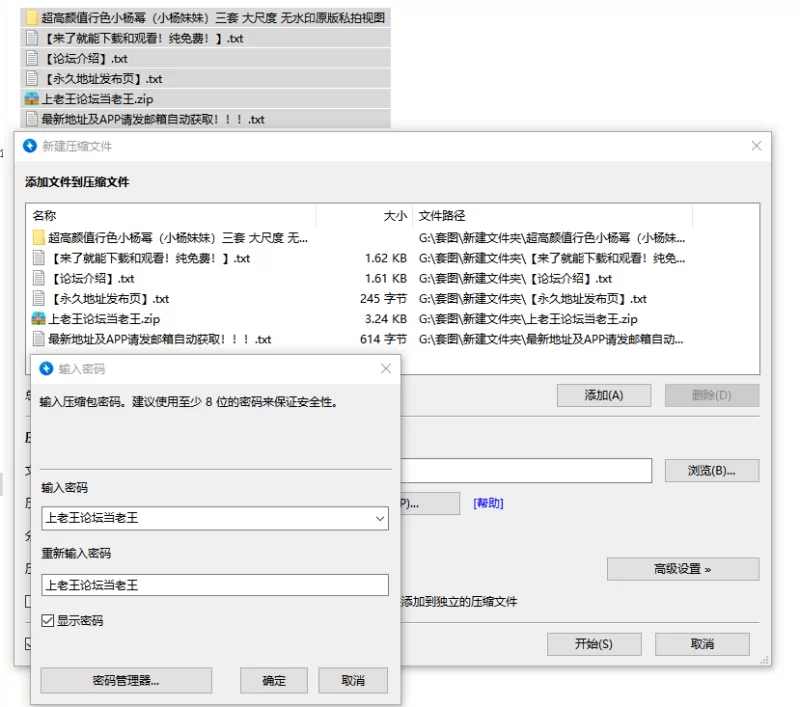Select 最新地址及APP txt icon in Explorer background
This screenshot has width=800, height=707.
[32, 119]
